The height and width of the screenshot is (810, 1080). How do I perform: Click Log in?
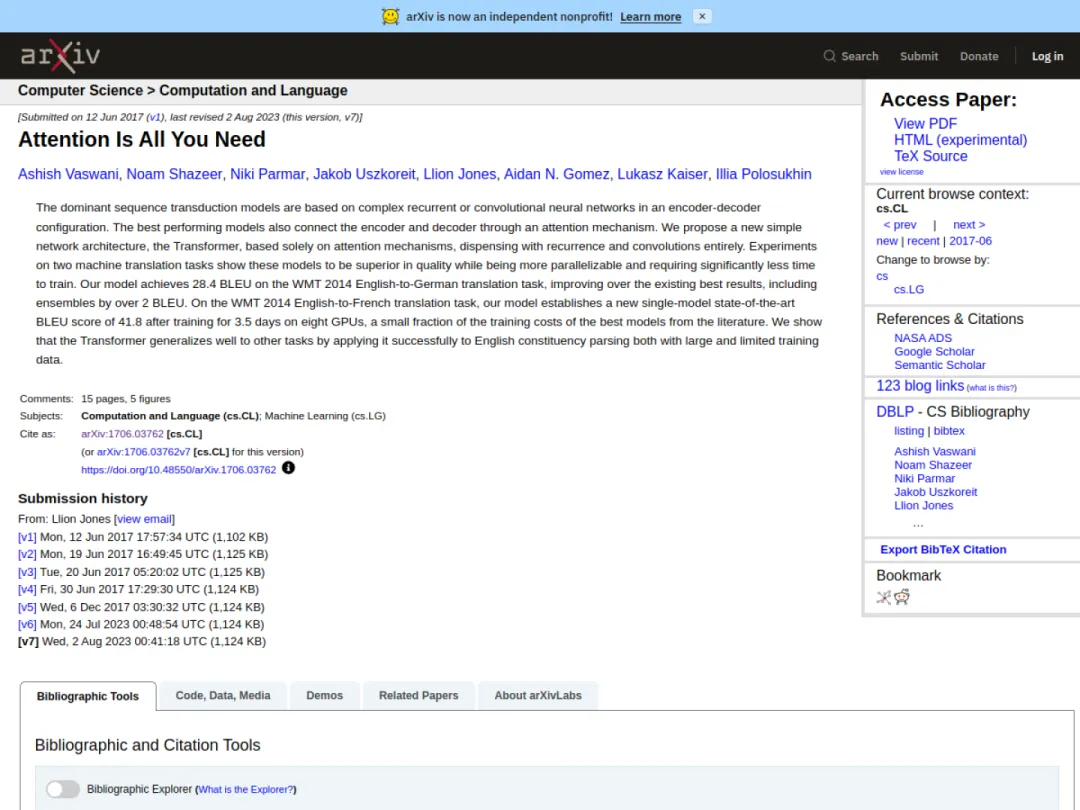[x=1047, y=56]
